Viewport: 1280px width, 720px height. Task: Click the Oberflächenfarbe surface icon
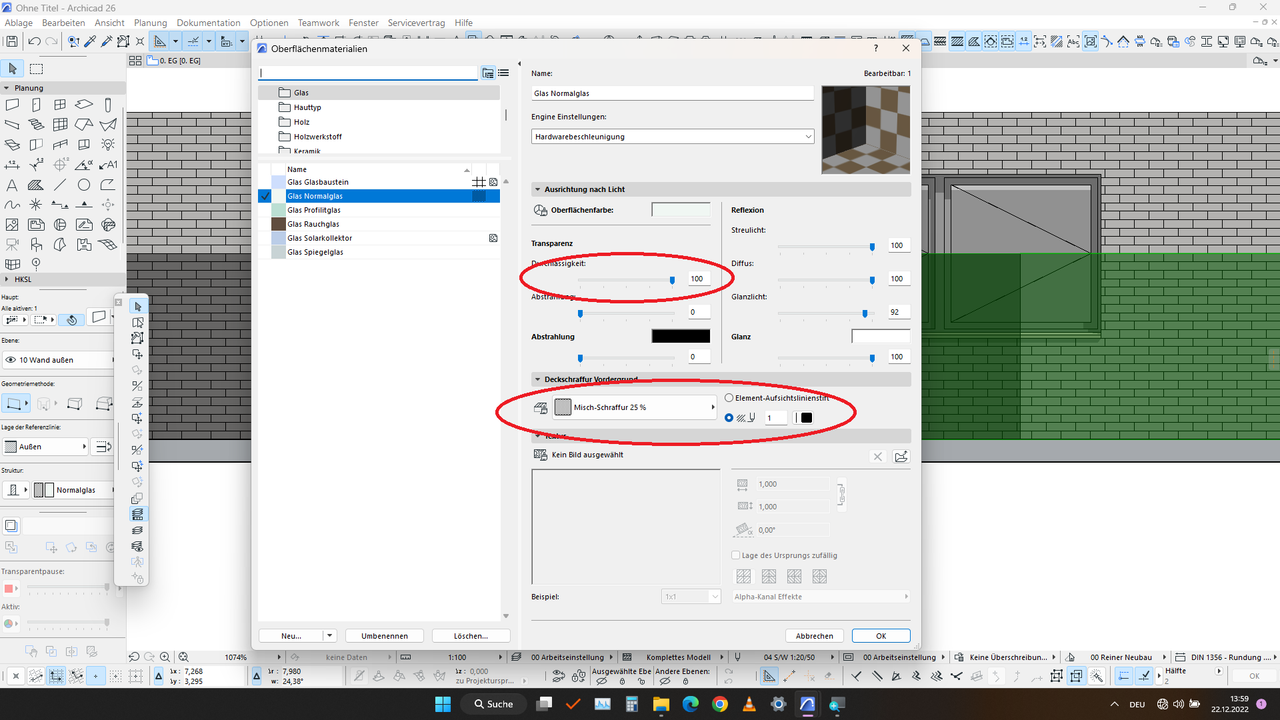pos(539,210)
